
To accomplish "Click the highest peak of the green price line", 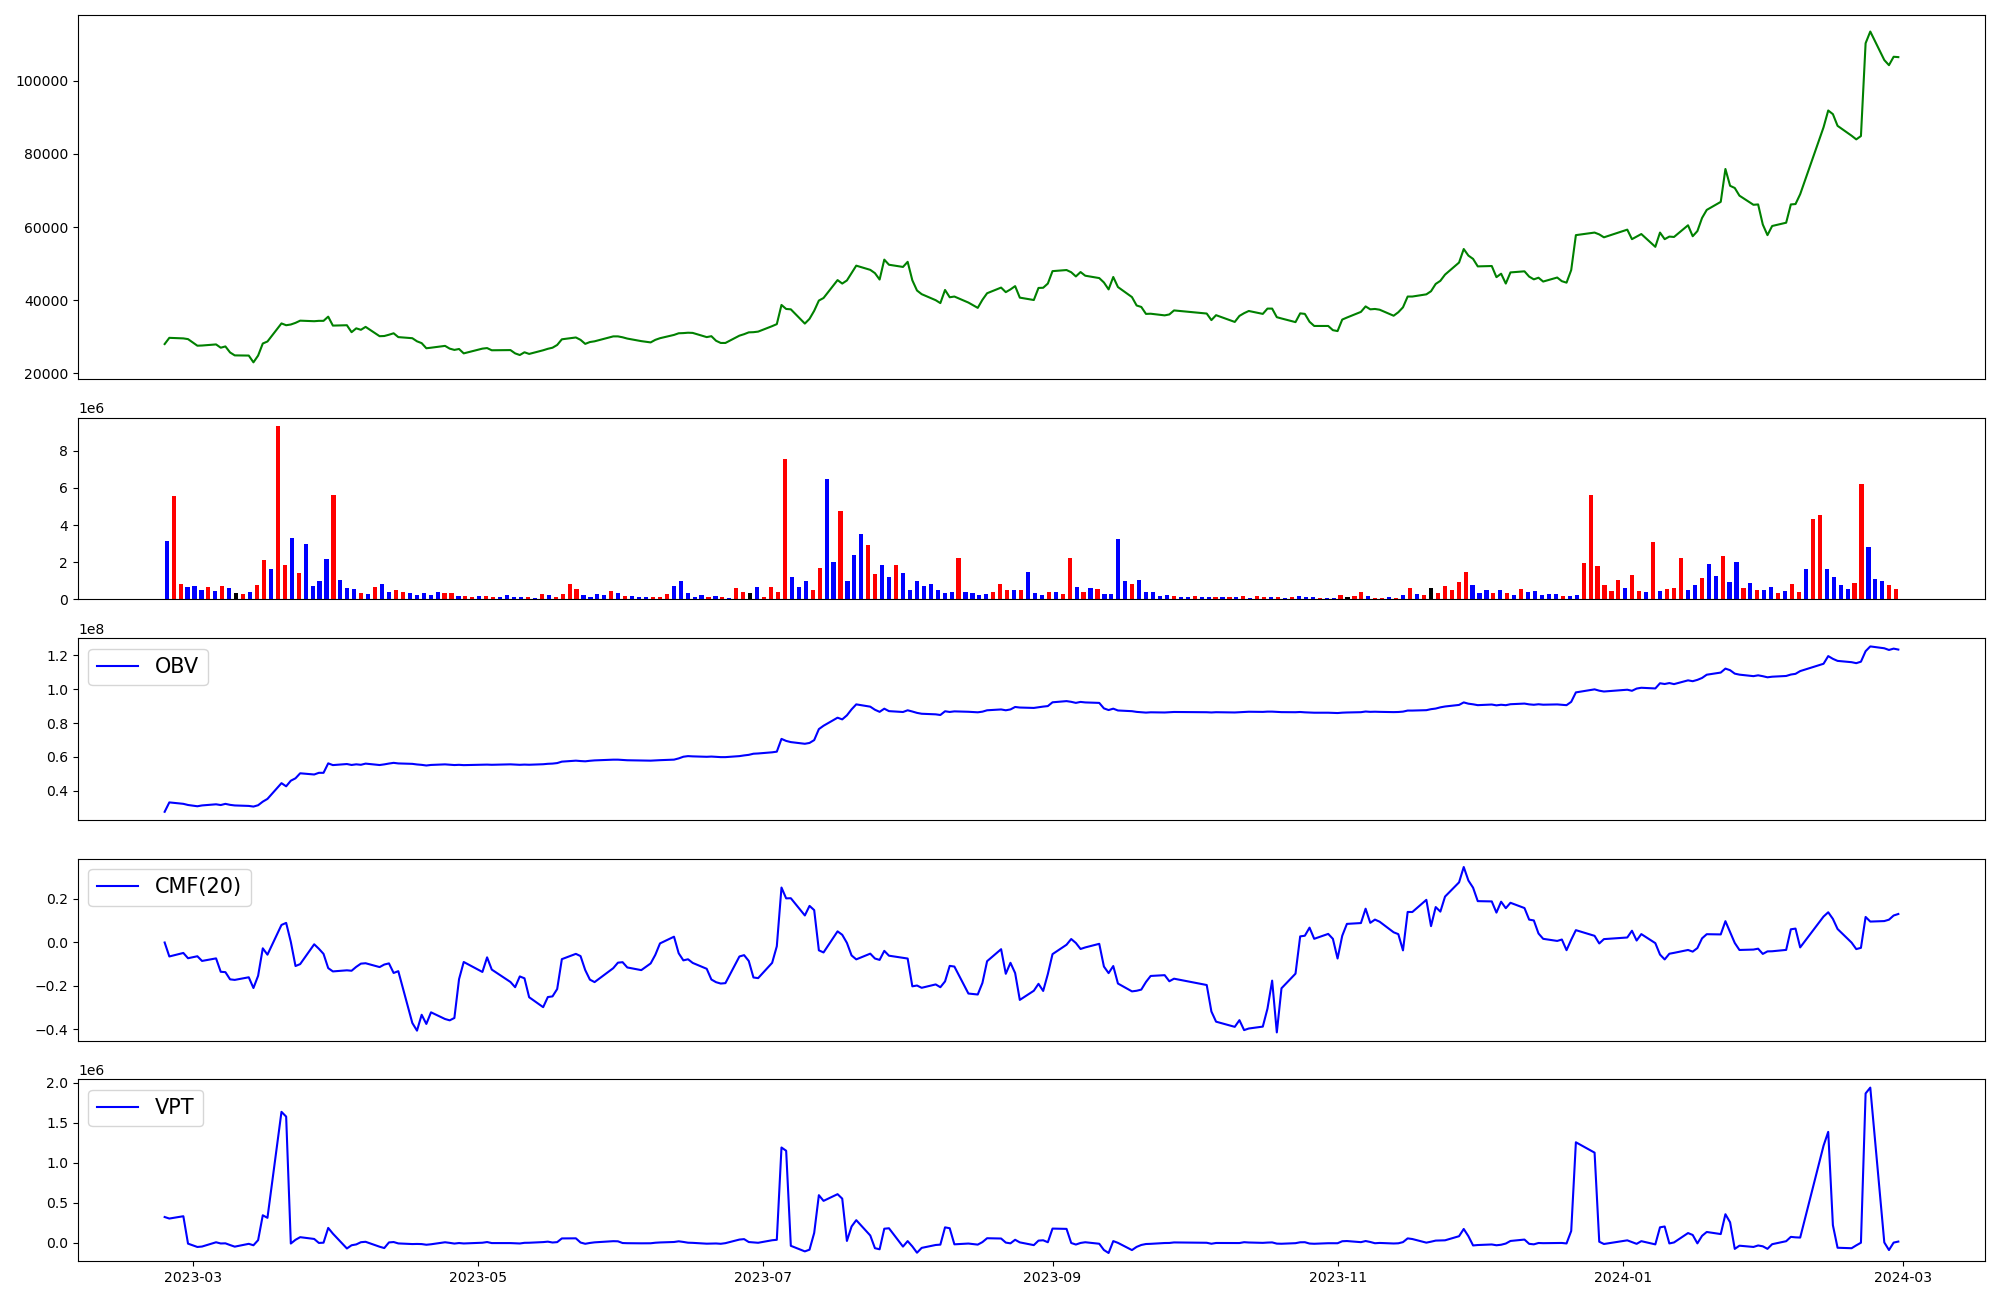I will click(x=1870, y=32).
